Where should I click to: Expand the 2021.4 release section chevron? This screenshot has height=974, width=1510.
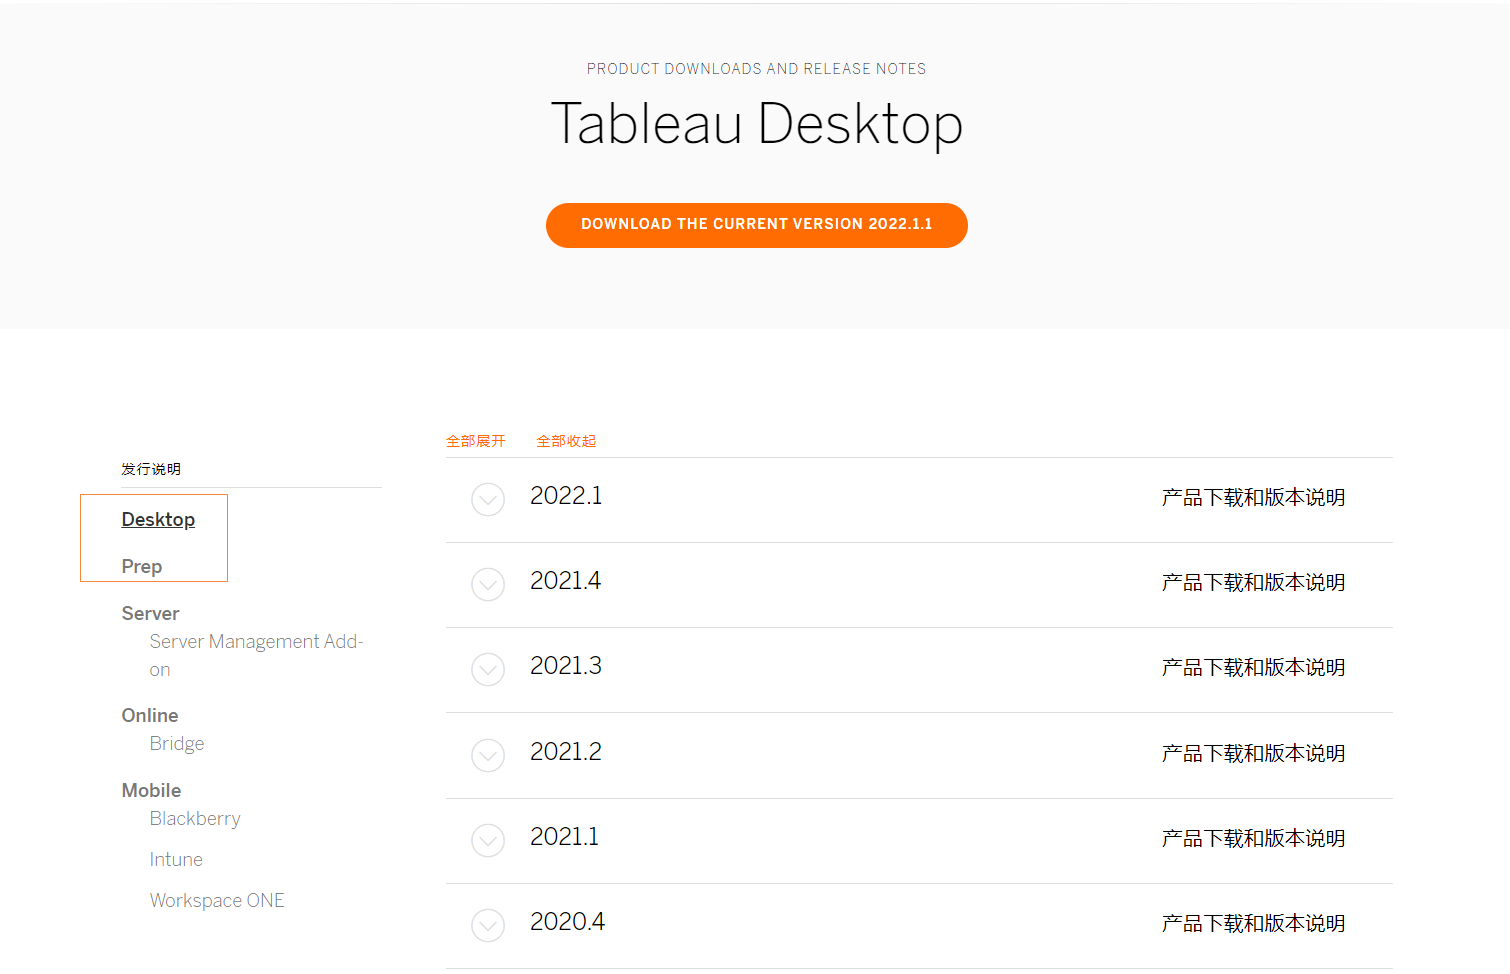[x=488, y=585]
